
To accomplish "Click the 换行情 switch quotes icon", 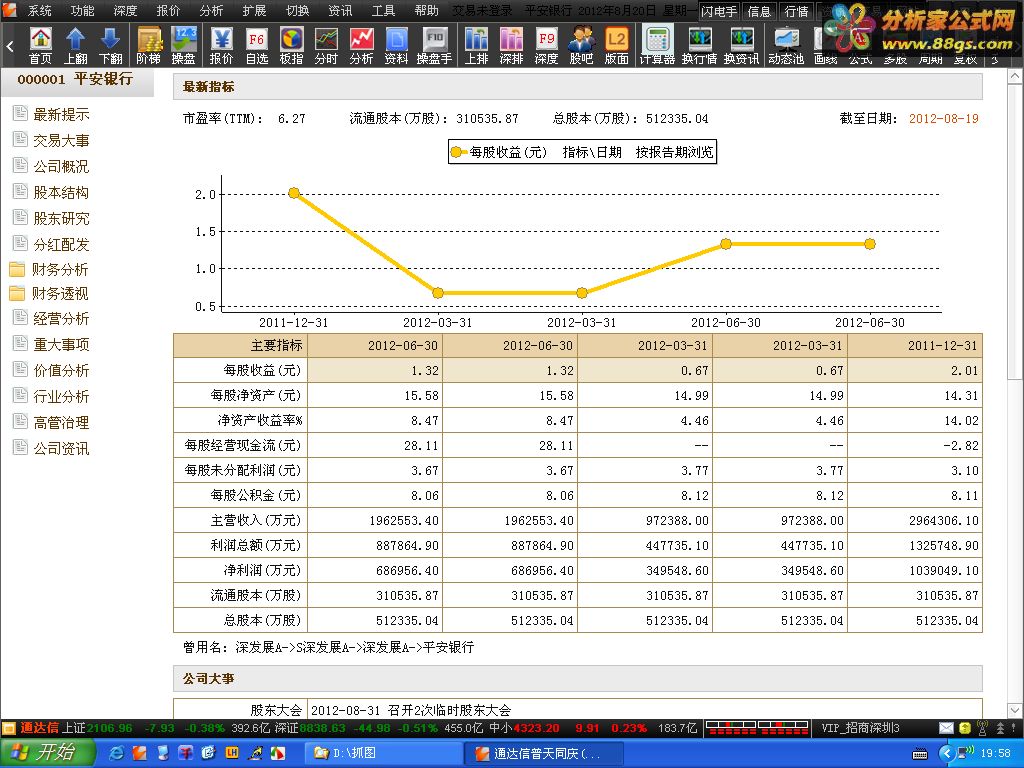I will [x=699, y=45].
